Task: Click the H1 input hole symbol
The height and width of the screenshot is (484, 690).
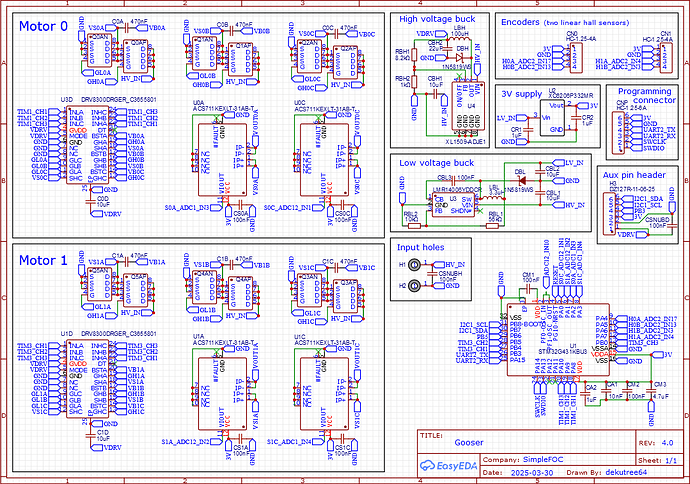Action: [x=402, y=265]
